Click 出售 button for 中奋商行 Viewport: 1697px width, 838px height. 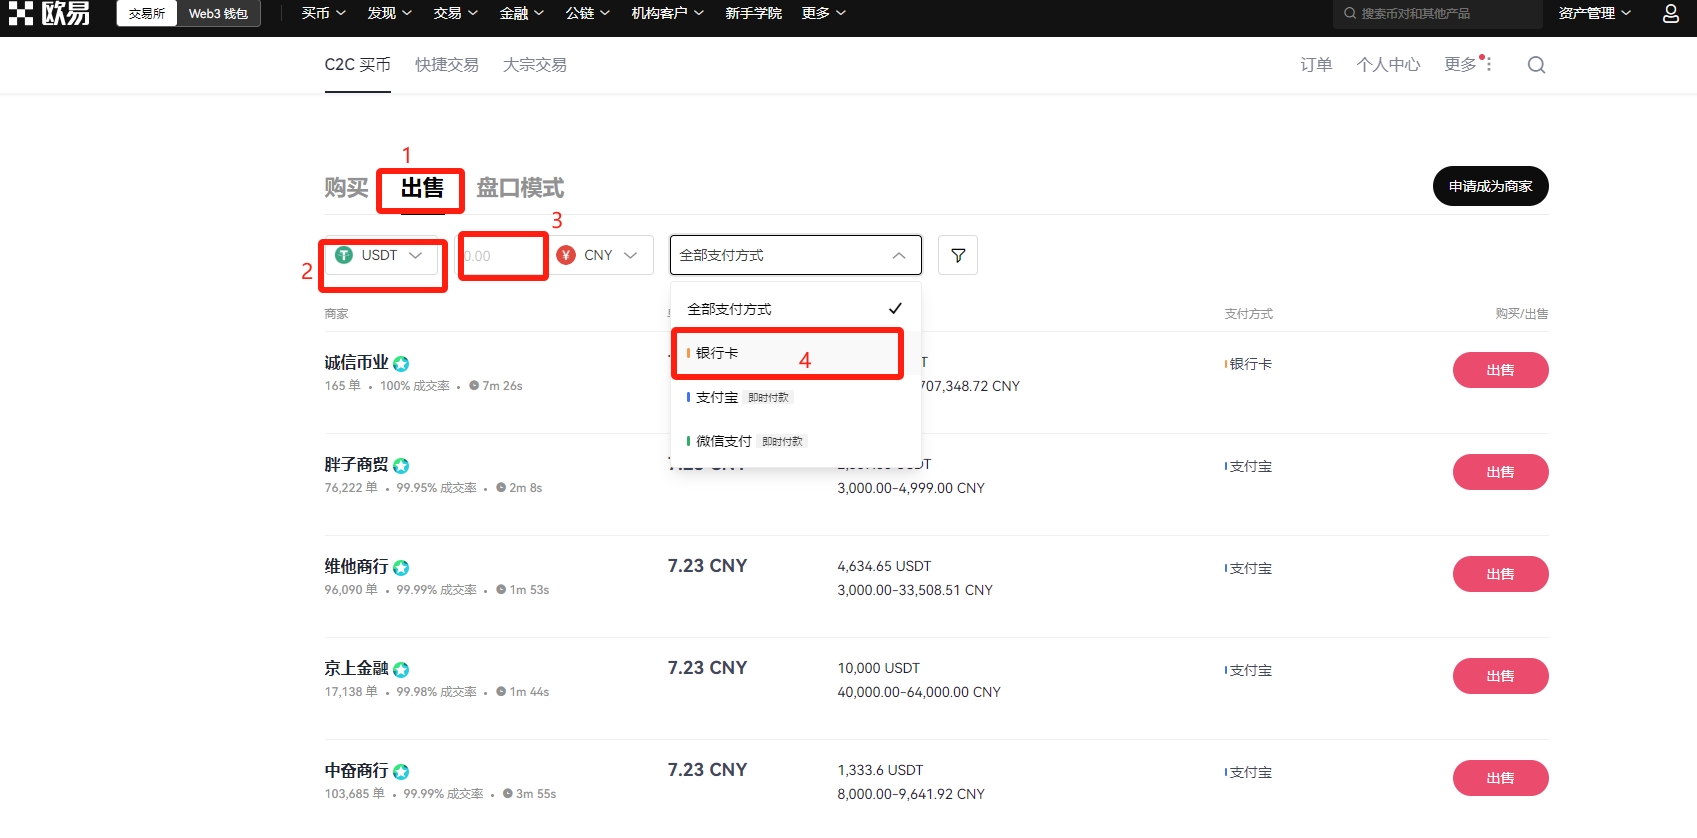(1500, 778)
